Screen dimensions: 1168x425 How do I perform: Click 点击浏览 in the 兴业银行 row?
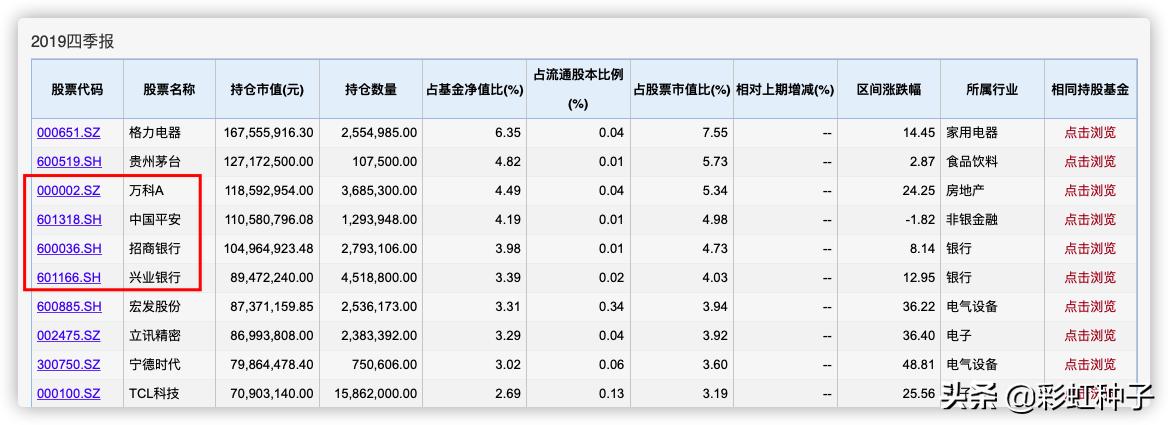tap(1090, 278)
